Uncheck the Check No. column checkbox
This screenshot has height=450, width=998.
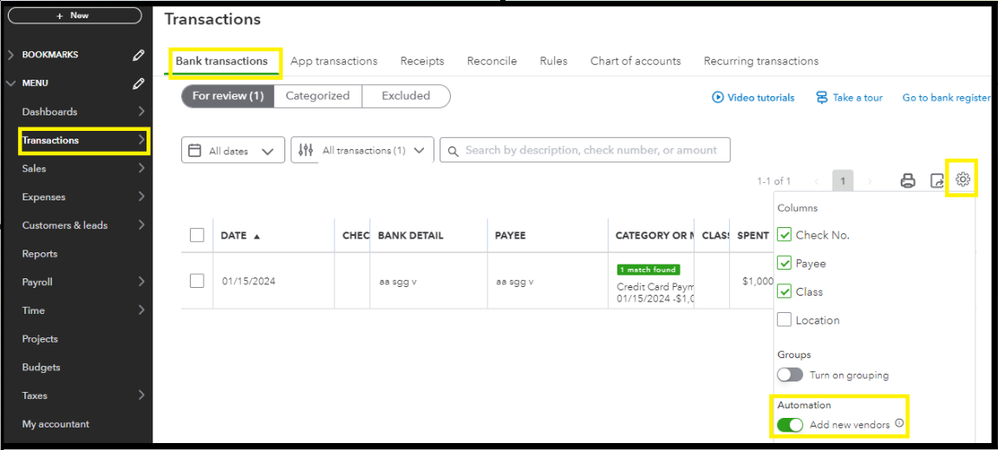785,235
